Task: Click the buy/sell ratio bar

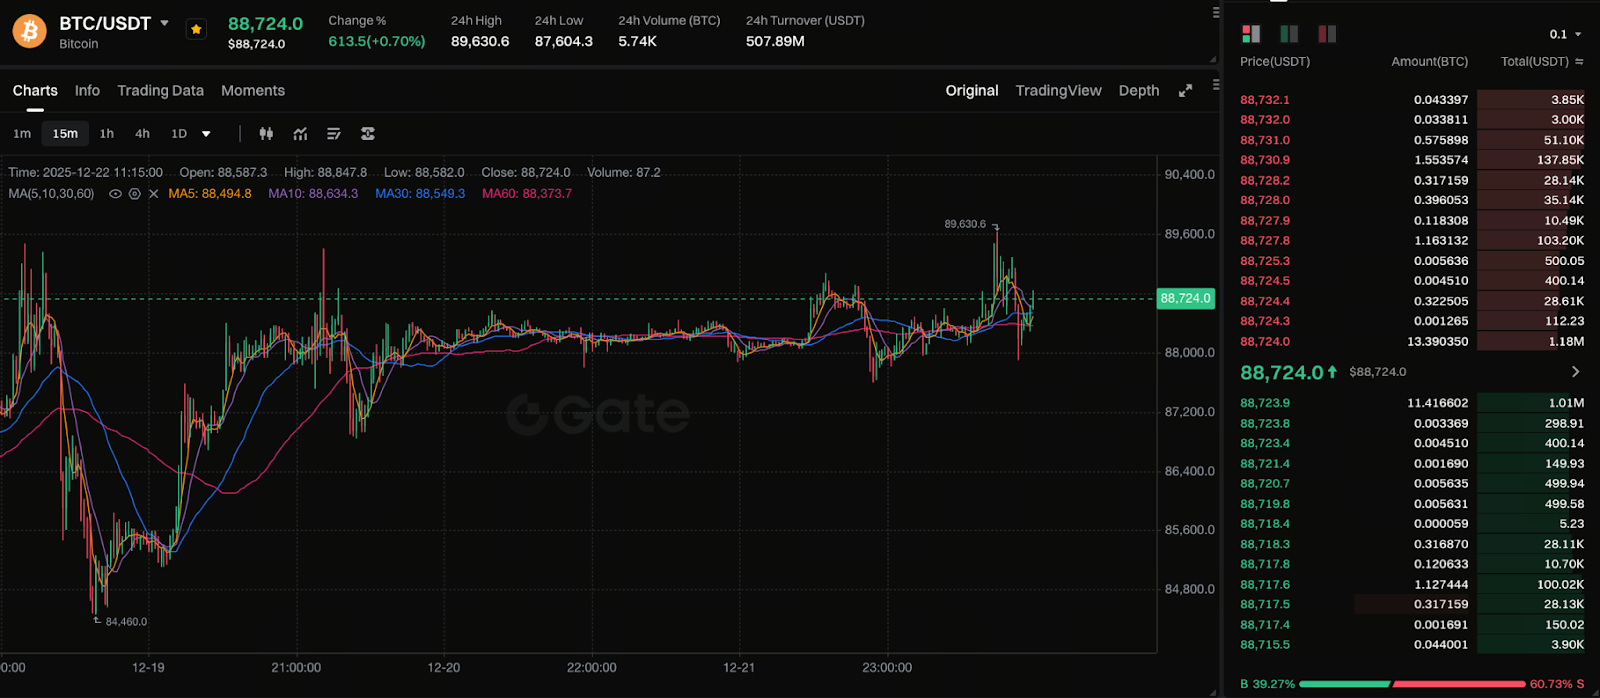Action: (x=1412, y=684)
